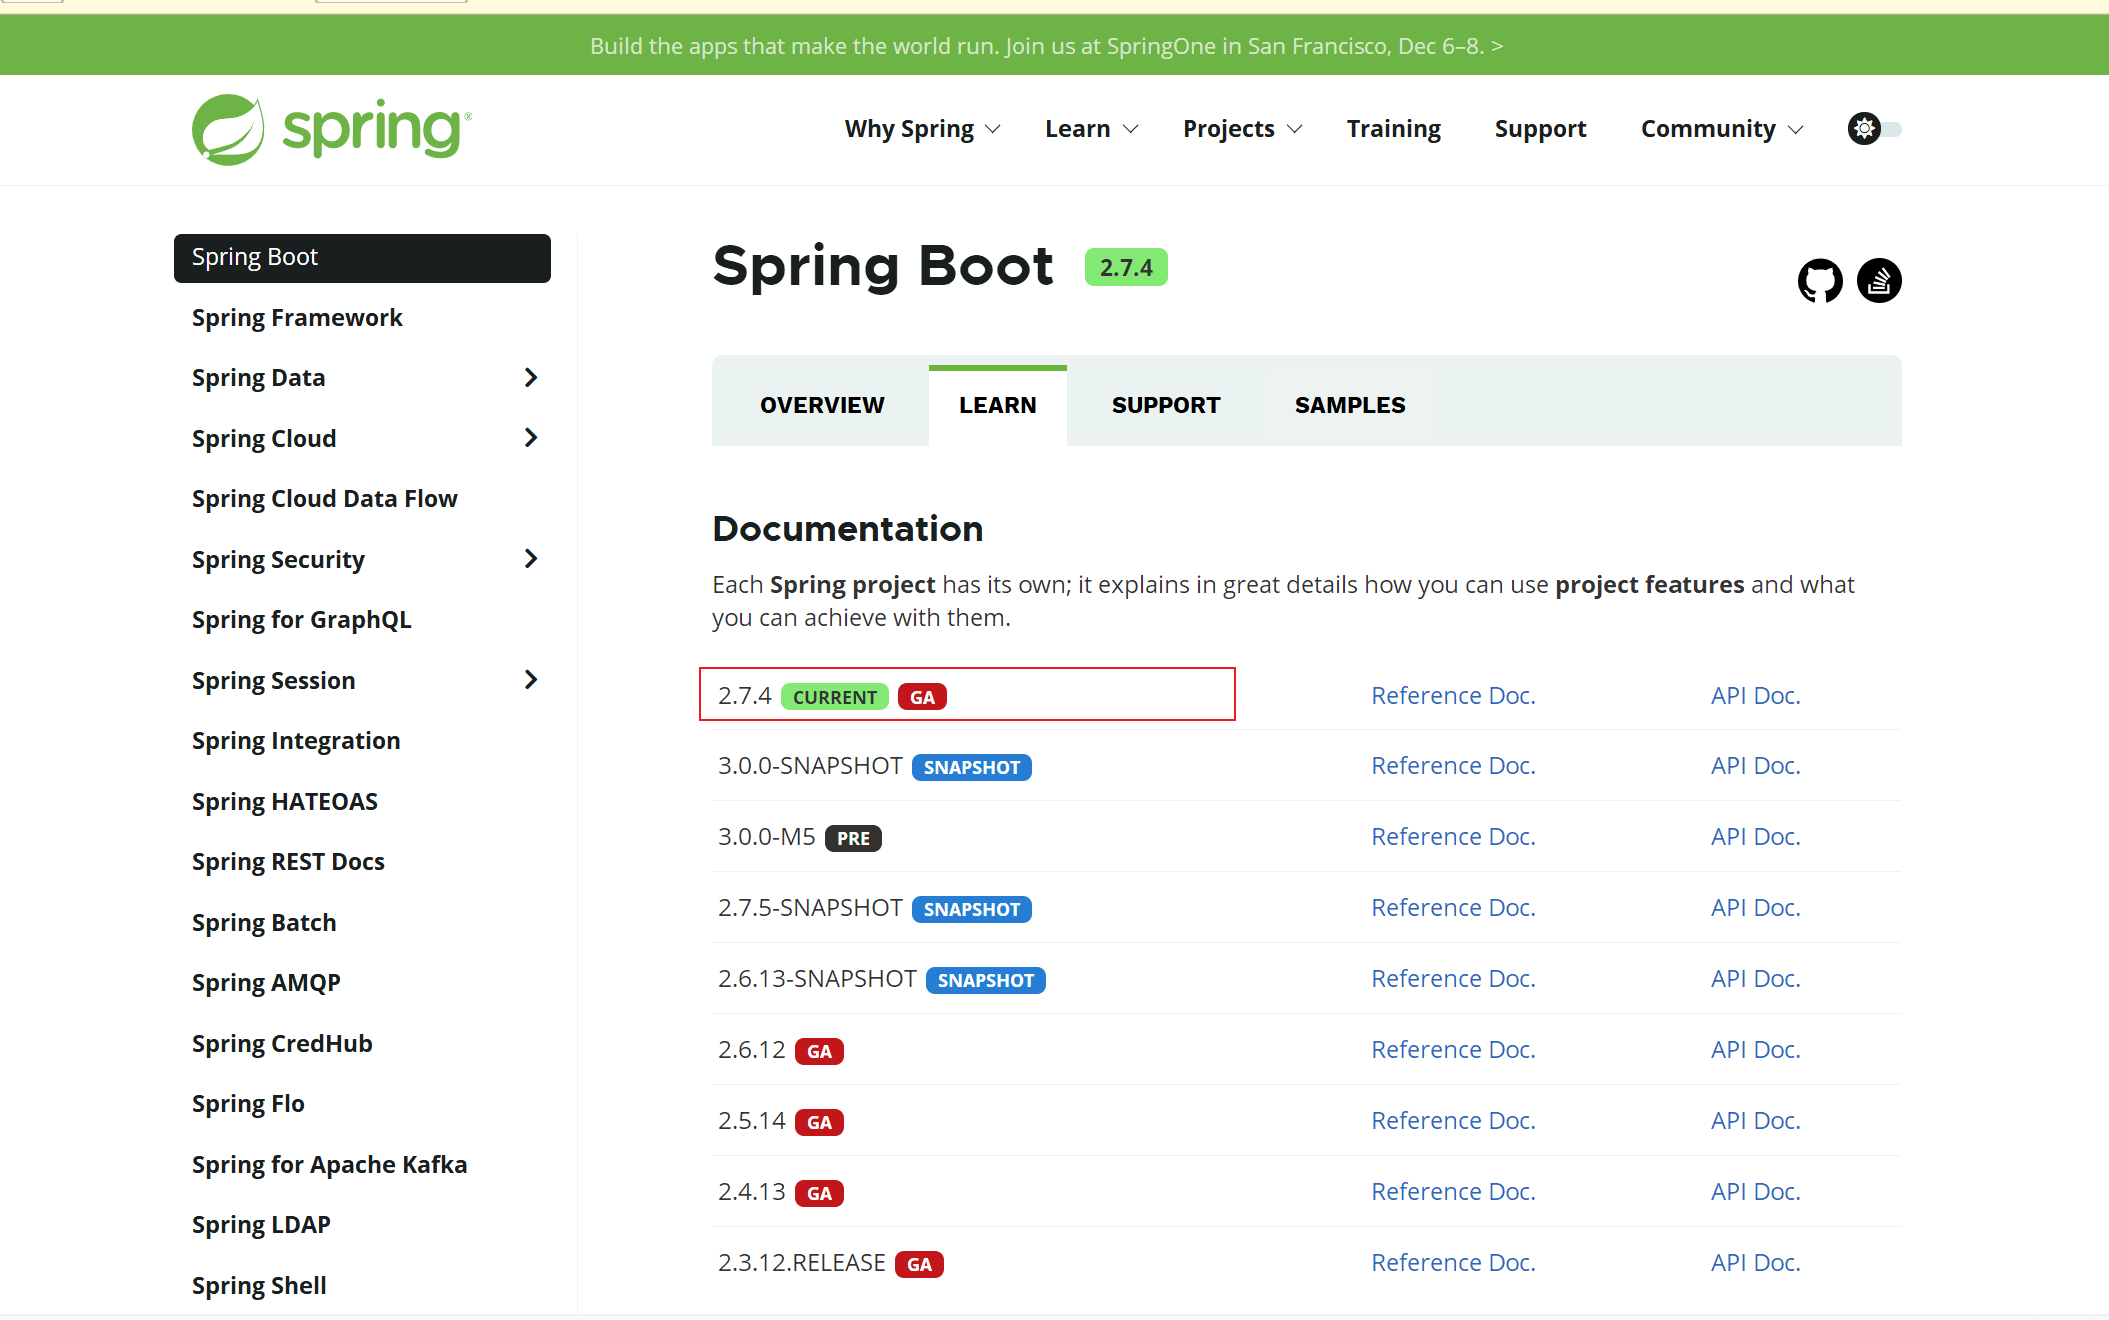
Task: Open the Why Spring dropdown menu
Action: 921,128
